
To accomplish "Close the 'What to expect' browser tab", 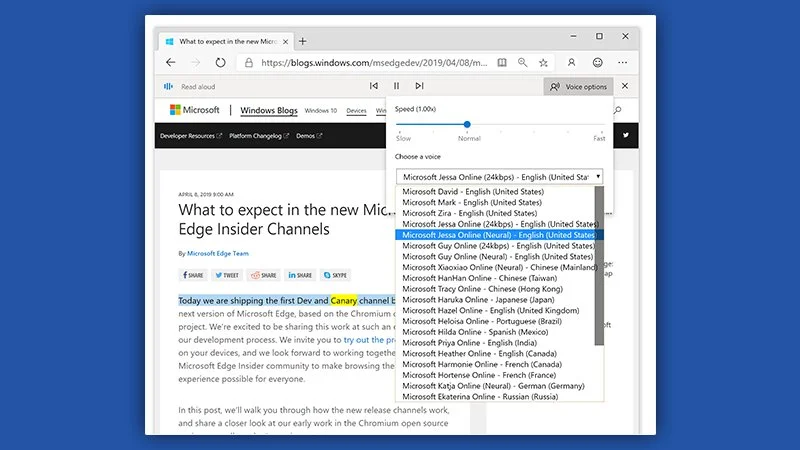I will point(286,42).
